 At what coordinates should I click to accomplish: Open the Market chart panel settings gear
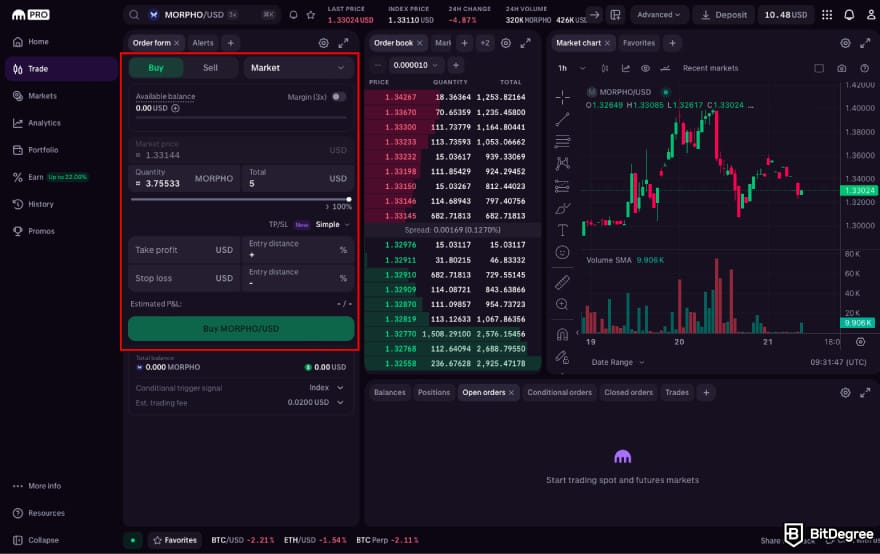click(x=845, y=43)
